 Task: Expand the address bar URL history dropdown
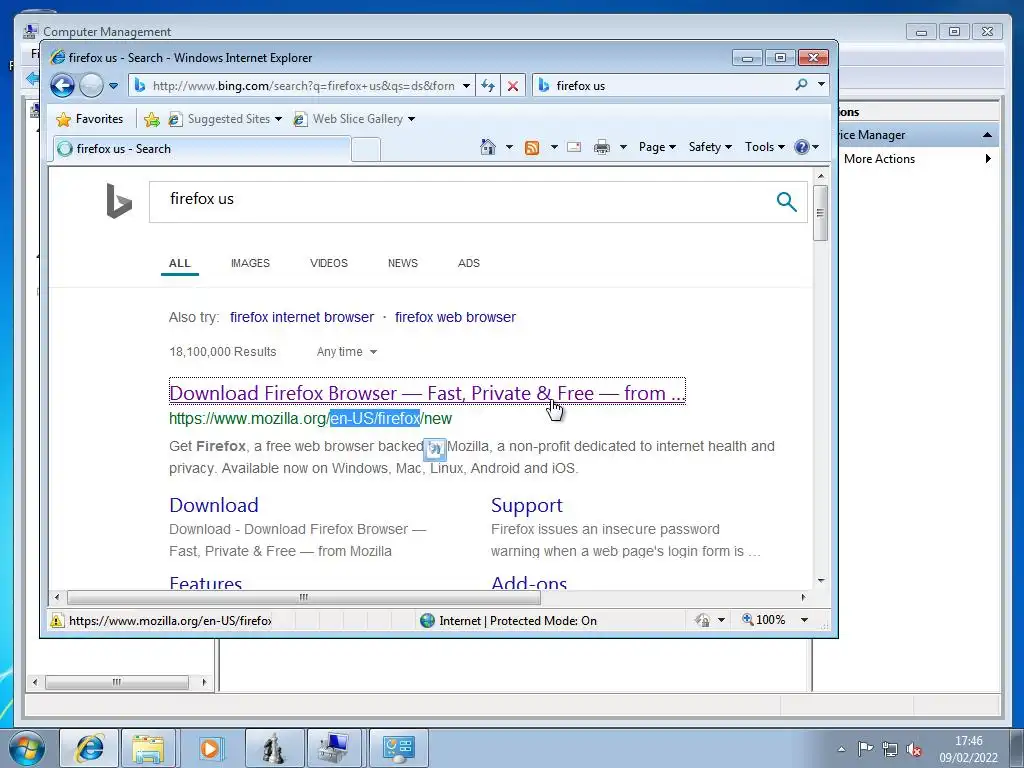pos(466,86)
